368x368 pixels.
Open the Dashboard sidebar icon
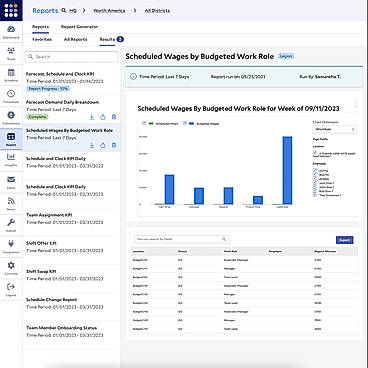pos(11,30)
